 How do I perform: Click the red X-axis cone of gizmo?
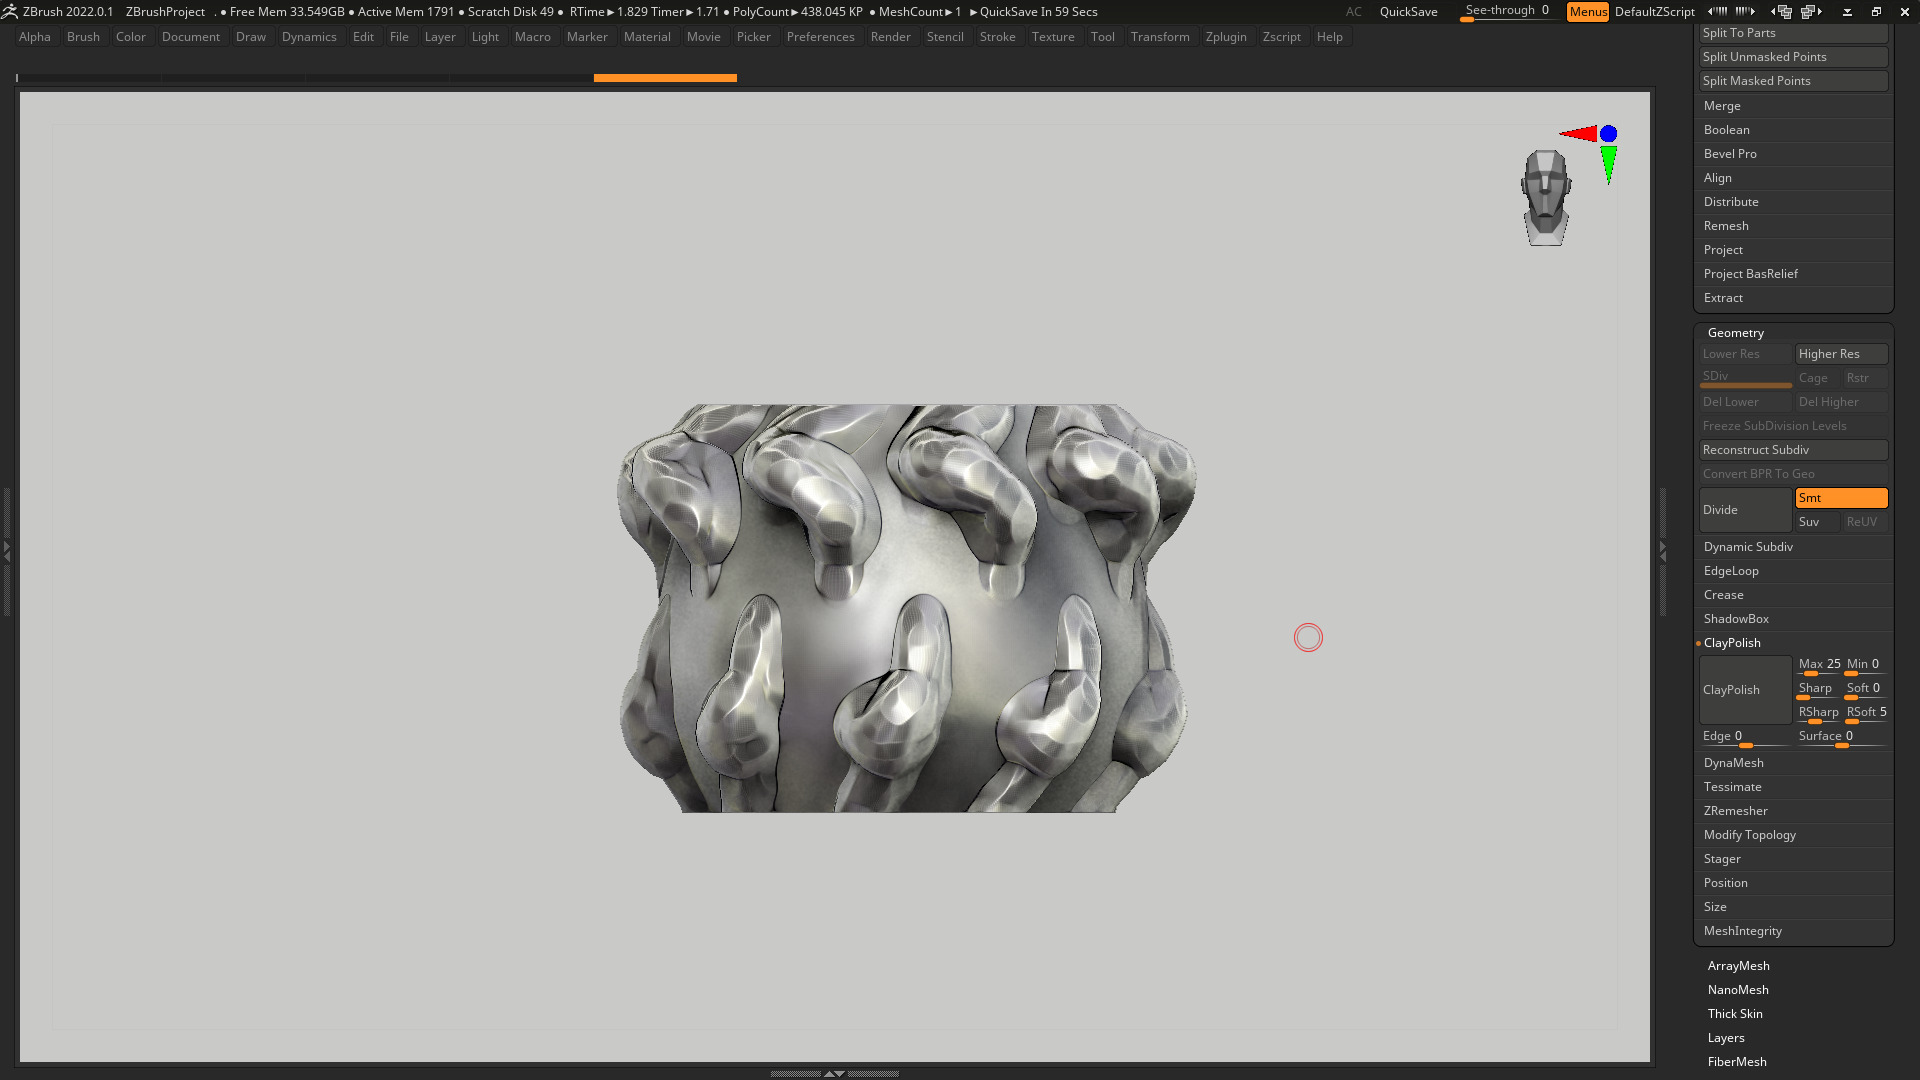(1580, 134)
